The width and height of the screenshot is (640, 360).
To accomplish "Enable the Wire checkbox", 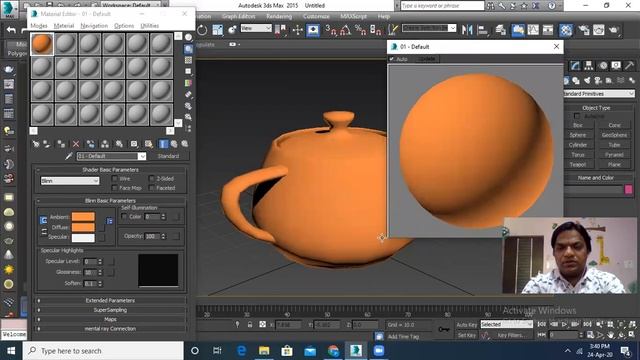I will click(115, 179).
